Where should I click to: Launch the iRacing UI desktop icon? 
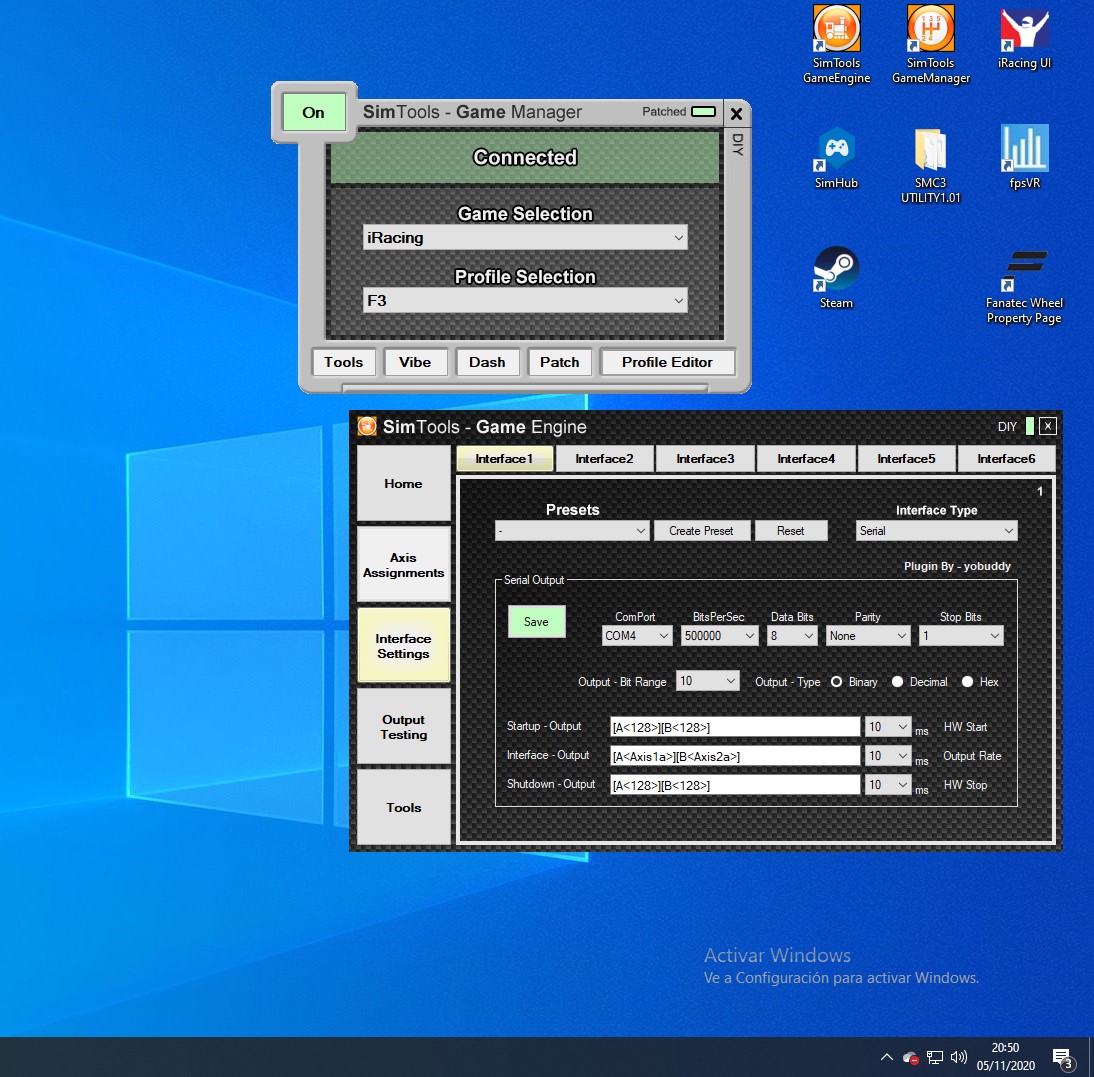pyautogui.click(x=1024, y=38)
